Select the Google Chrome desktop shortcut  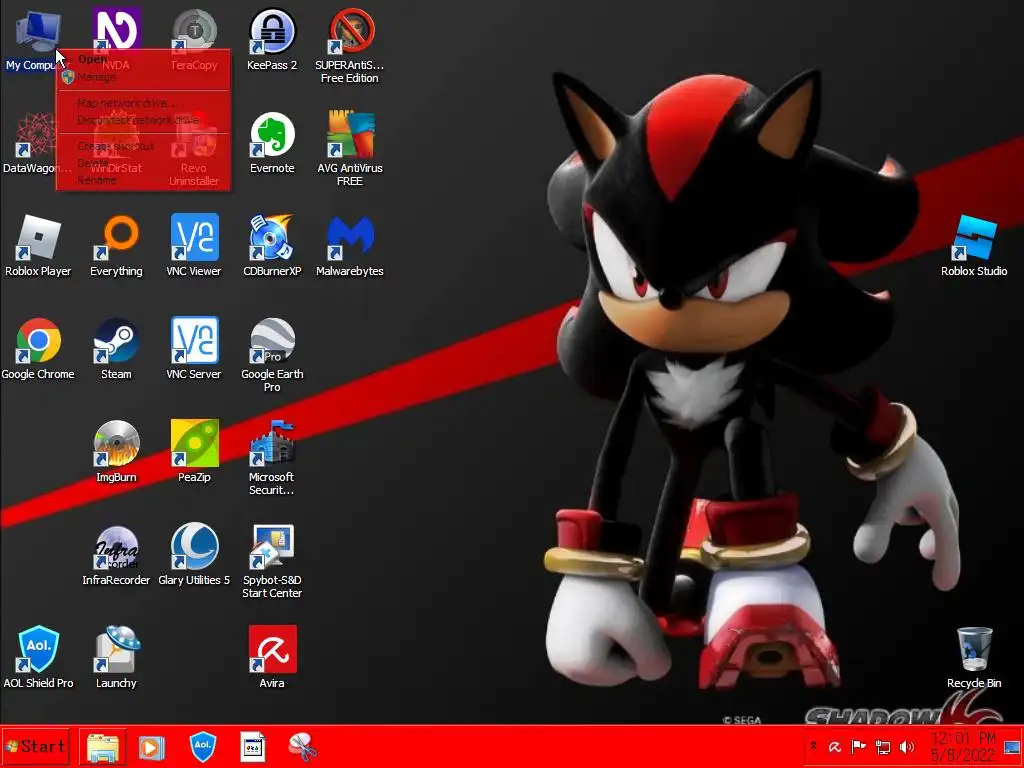tap(38, 349)
